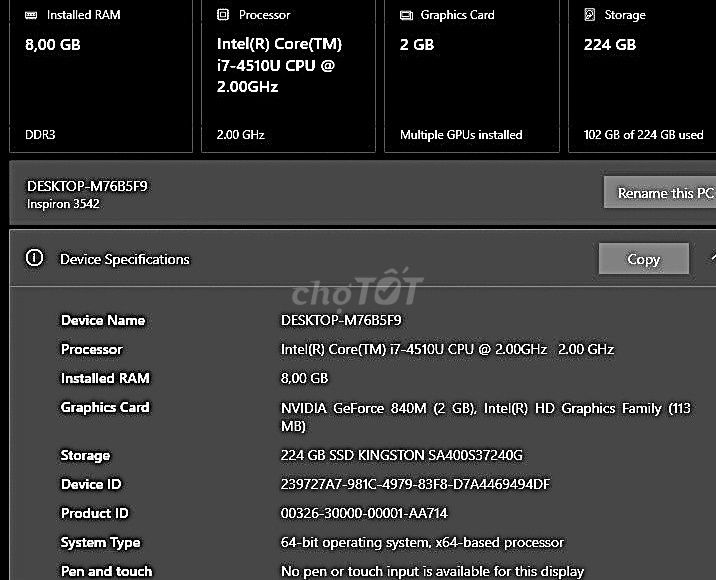Select the Processor row label
The image size is (716, 580).
click(92, 349)
